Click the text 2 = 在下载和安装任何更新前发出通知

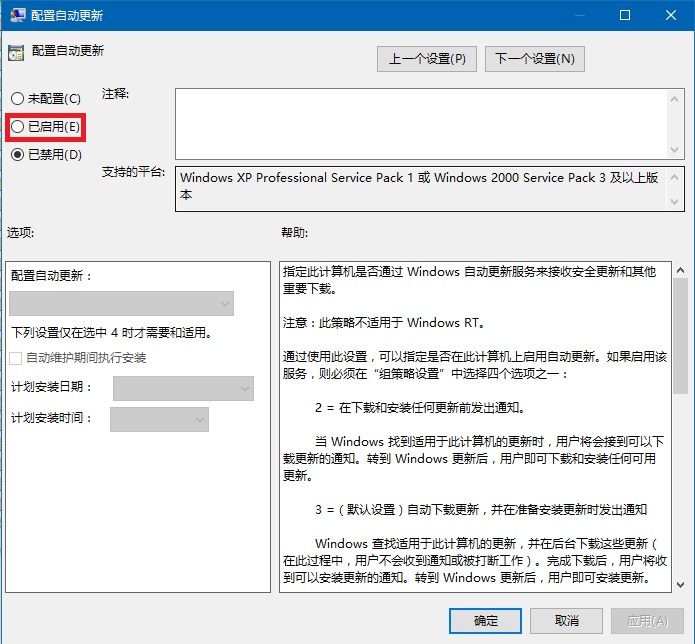[420, 407]
